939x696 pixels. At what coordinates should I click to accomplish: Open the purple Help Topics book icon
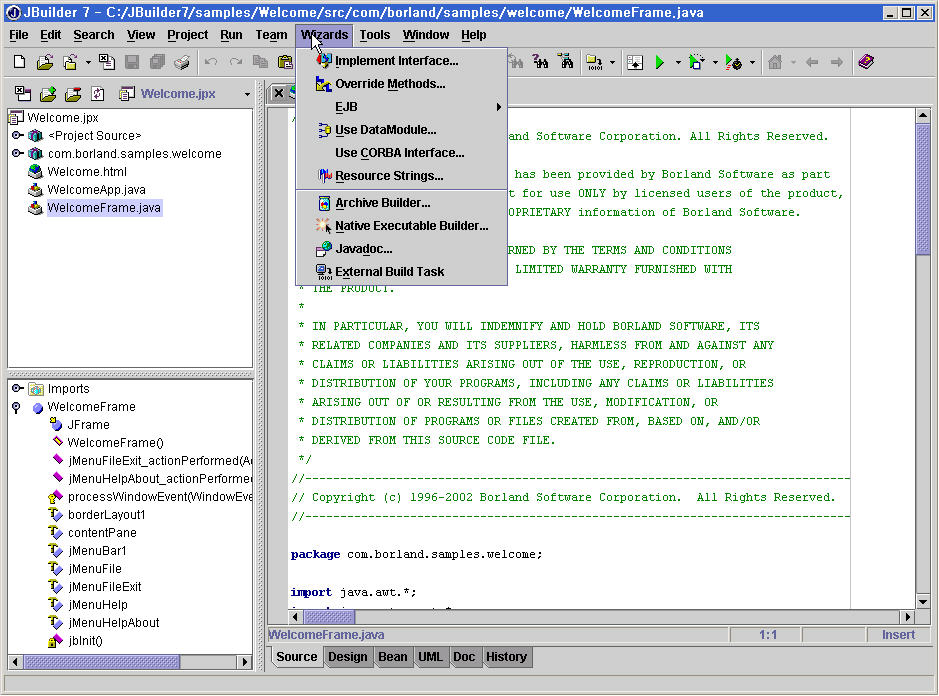[x=866, y=62]
